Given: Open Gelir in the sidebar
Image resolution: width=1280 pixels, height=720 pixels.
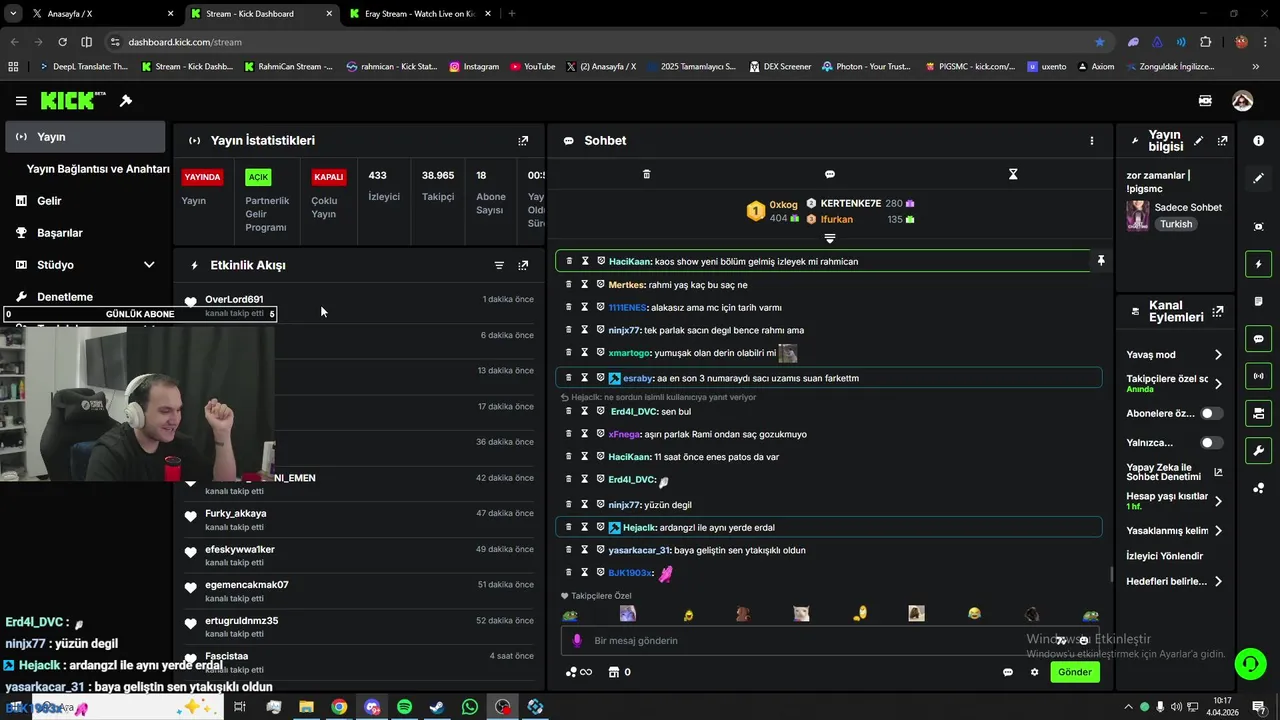Looking at the screenshot, I should click(49, 201).
